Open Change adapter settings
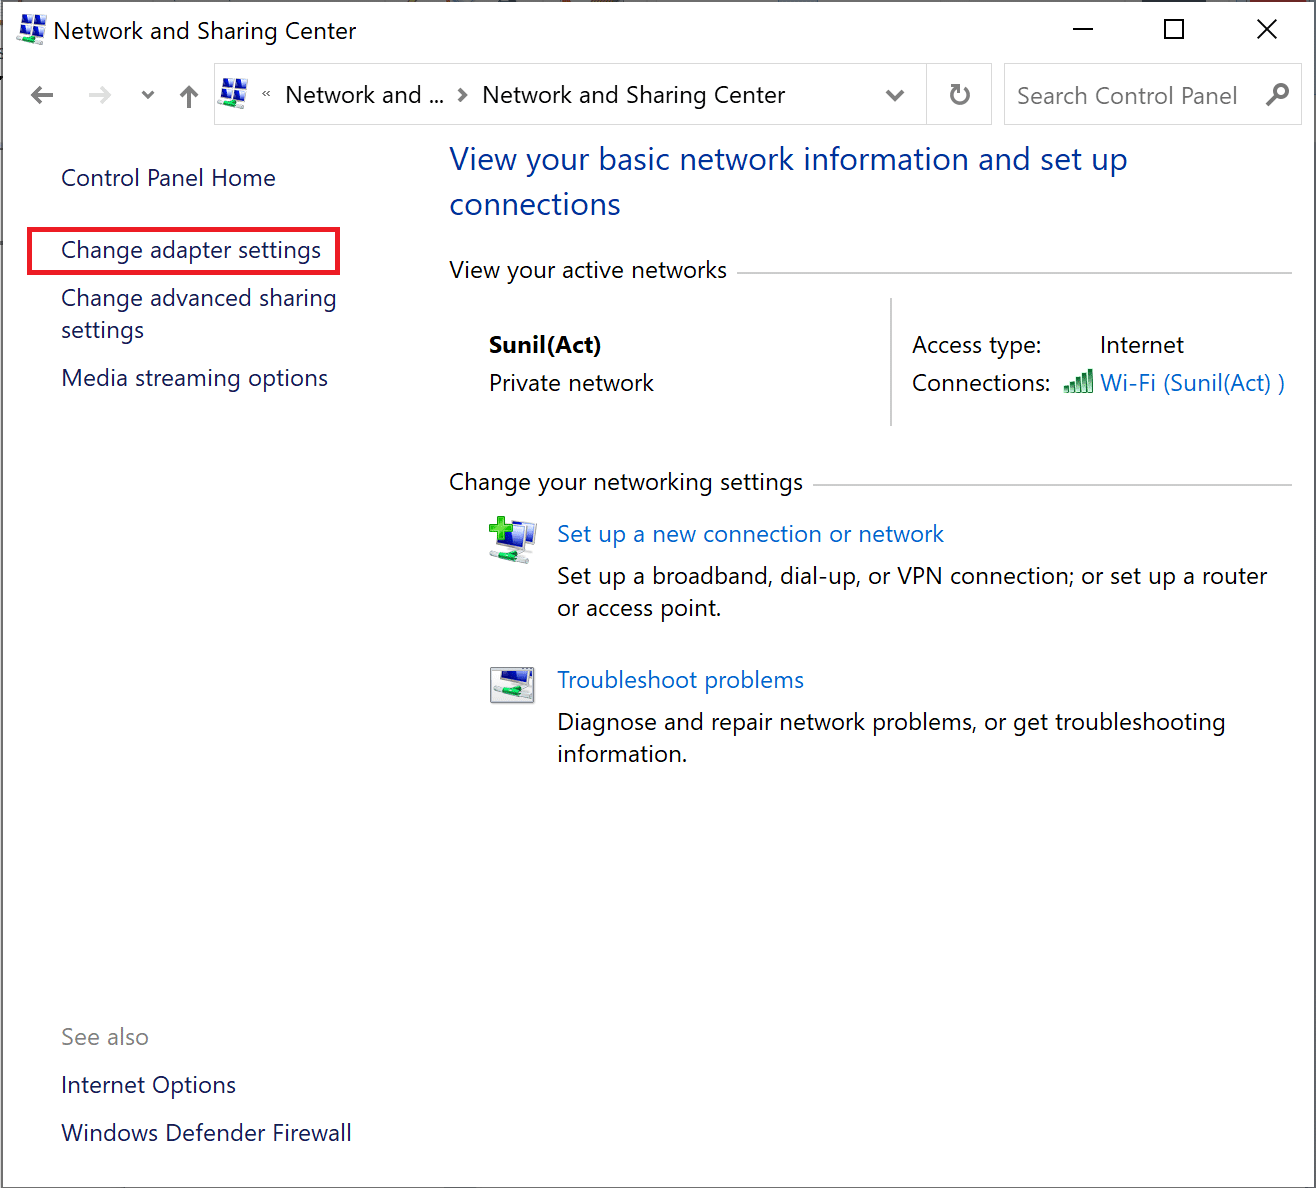 191,250
